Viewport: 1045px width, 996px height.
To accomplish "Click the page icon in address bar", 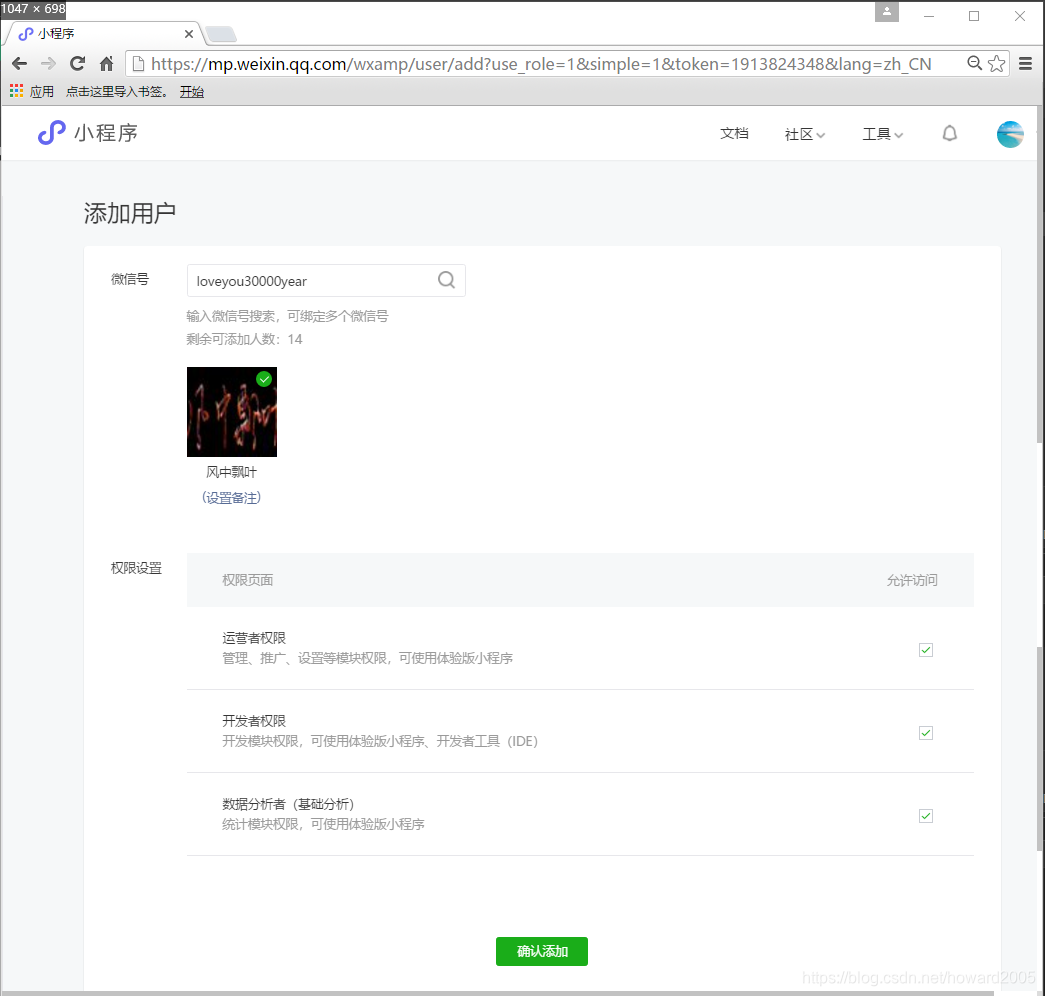I will [139, 64].
